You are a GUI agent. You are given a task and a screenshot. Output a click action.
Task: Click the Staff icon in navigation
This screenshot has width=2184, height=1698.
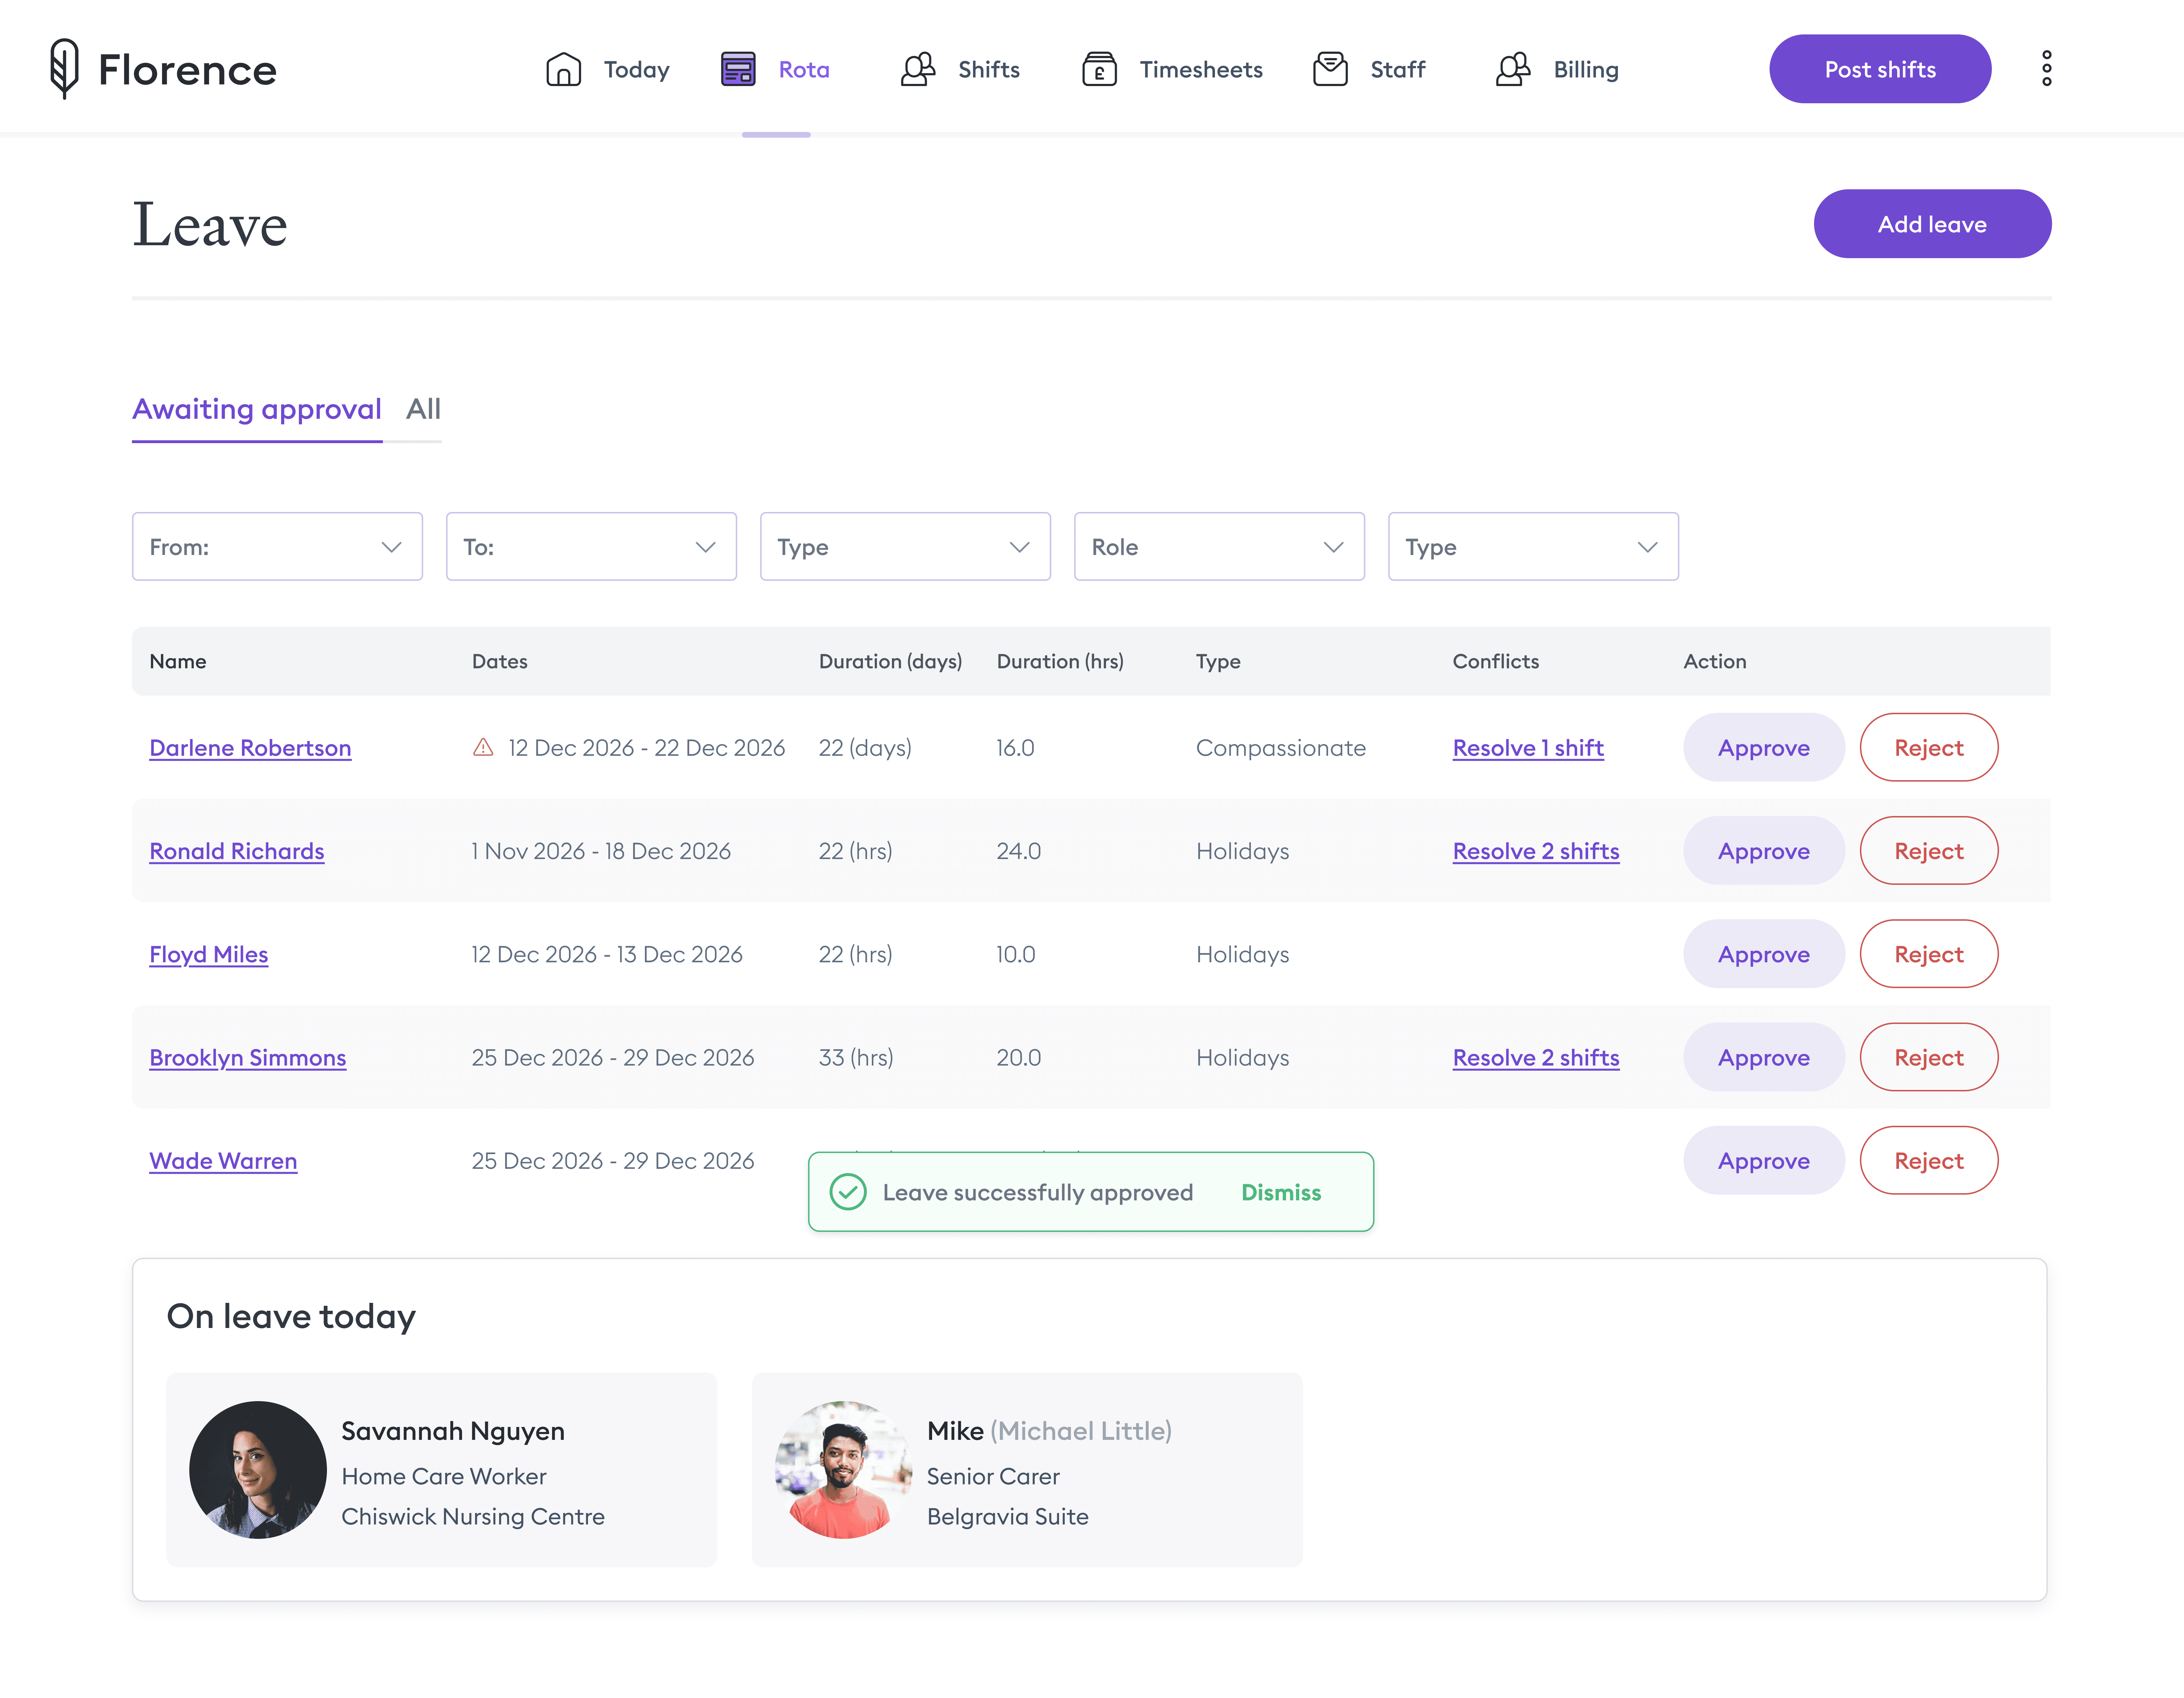pos(1330,69)
